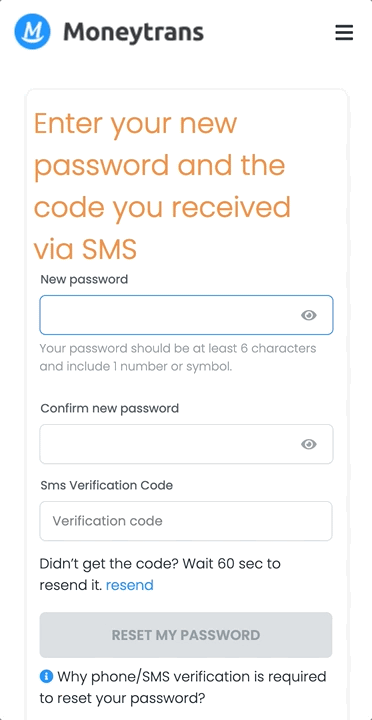This screenshot has height=720, width=372.
Task: Toggle visibility of Confirm new password field
Action: tap(309, 444)
